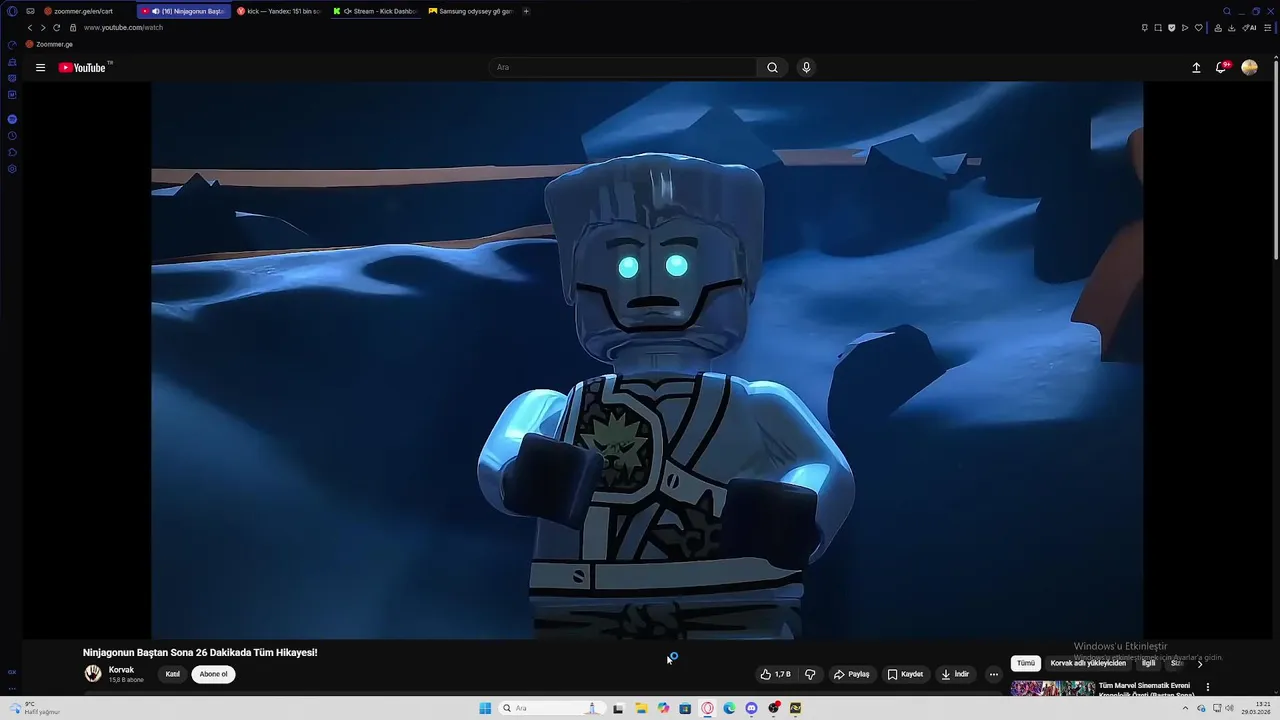Open a new browser tab

526,11
